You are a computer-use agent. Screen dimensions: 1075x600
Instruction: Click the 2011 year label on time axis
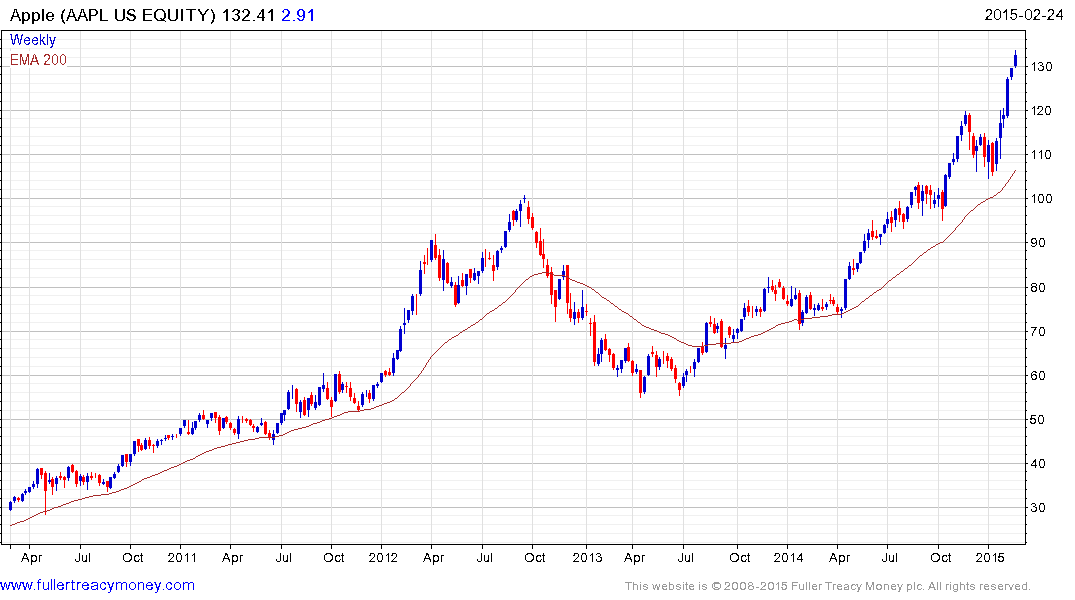[182, 557]
